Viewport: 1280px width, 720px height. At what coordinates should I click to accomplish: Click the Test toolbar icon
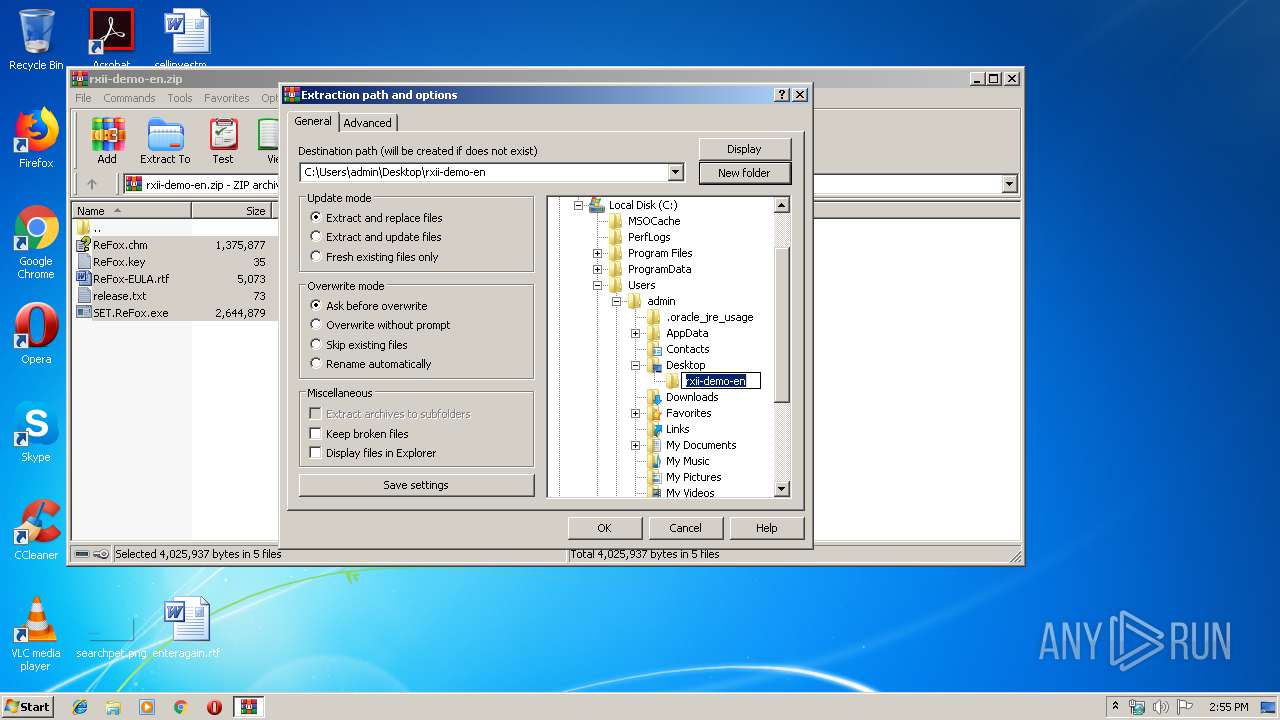click(x=223, y=140)
